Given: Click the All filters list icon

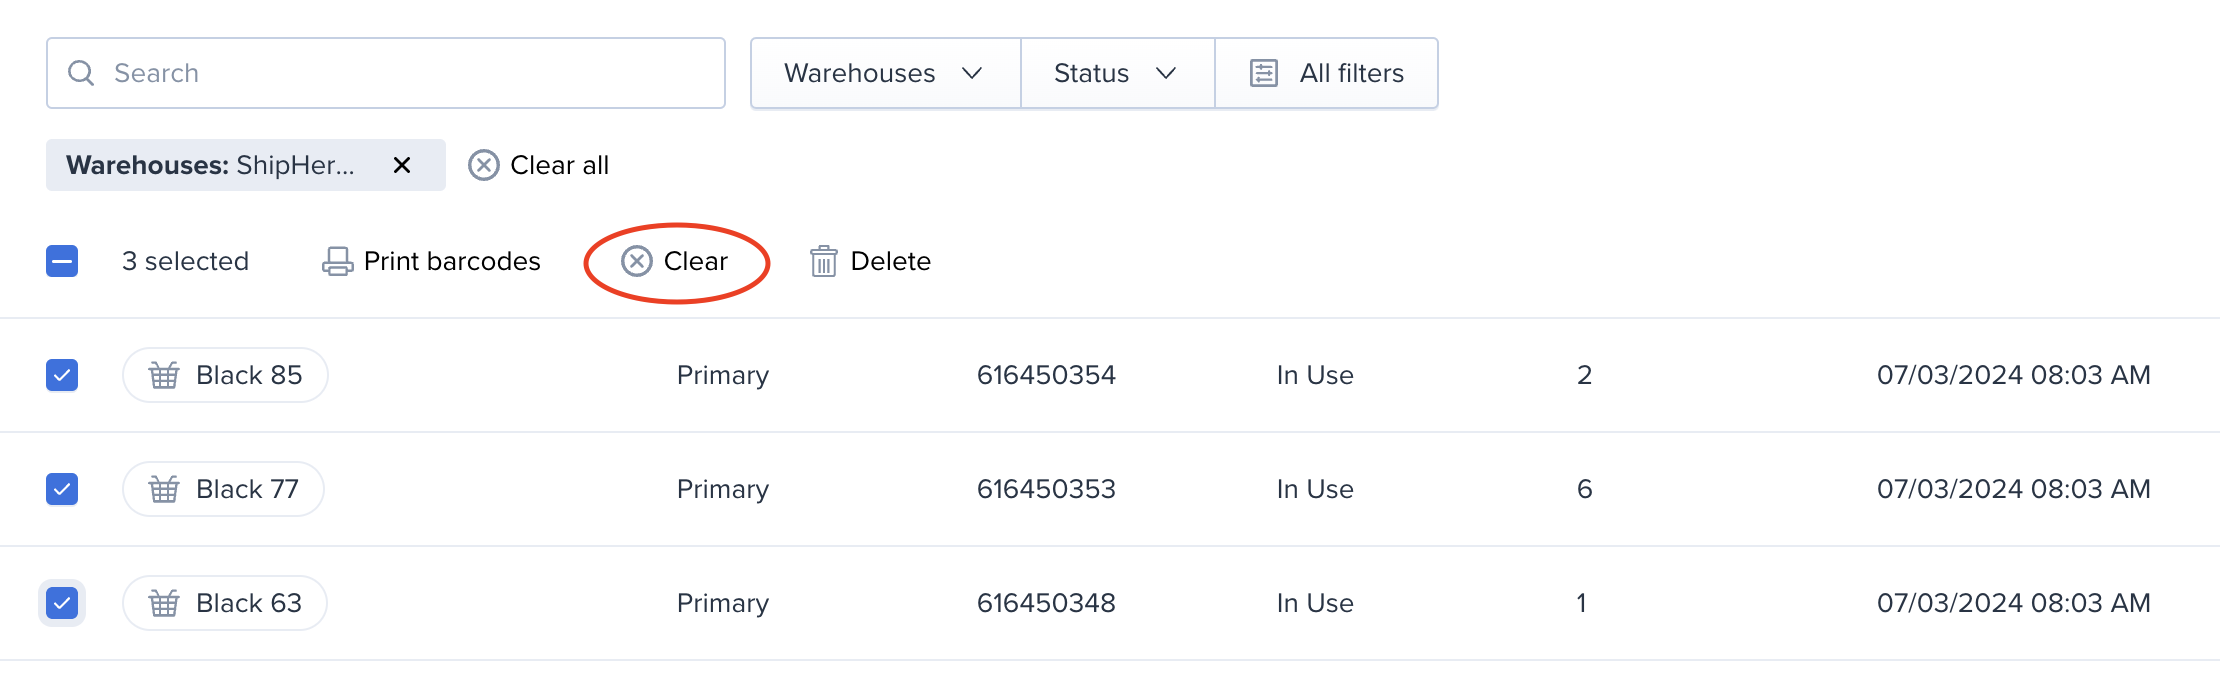Looking at the screenshot, I should tap(1264, 73).
